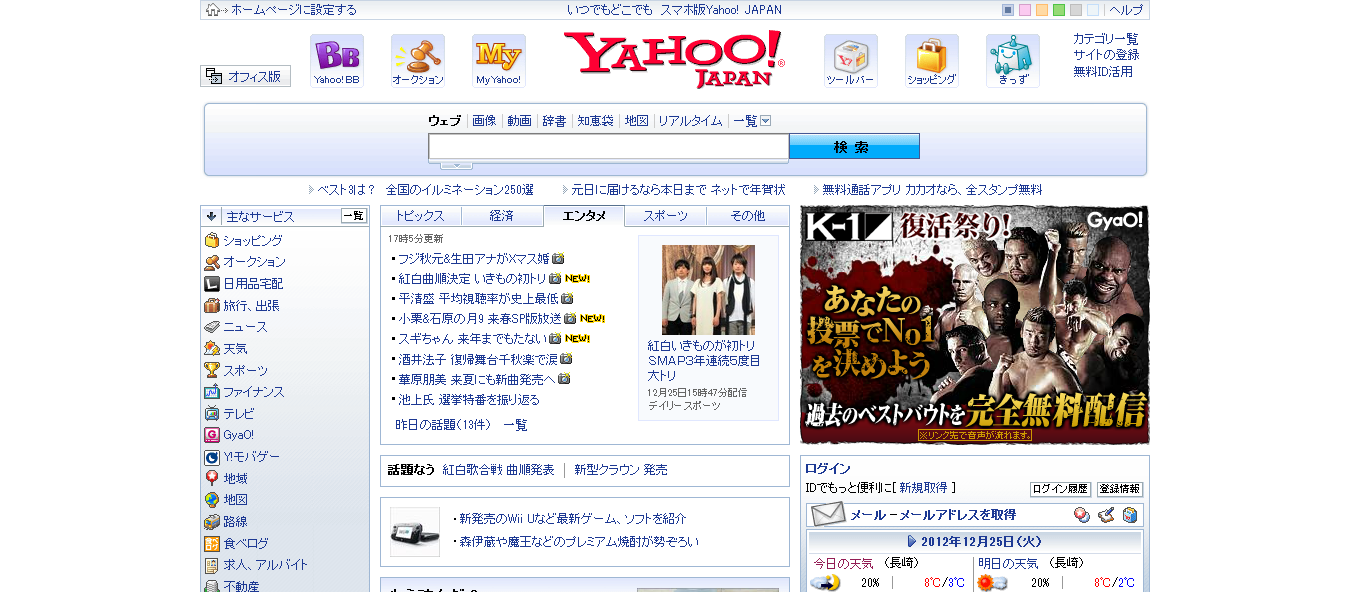Click the 天気 weather icon in the sidebar
This screenshot has height=592, width=1349.
pyautogui.click(x=212, y=348)
